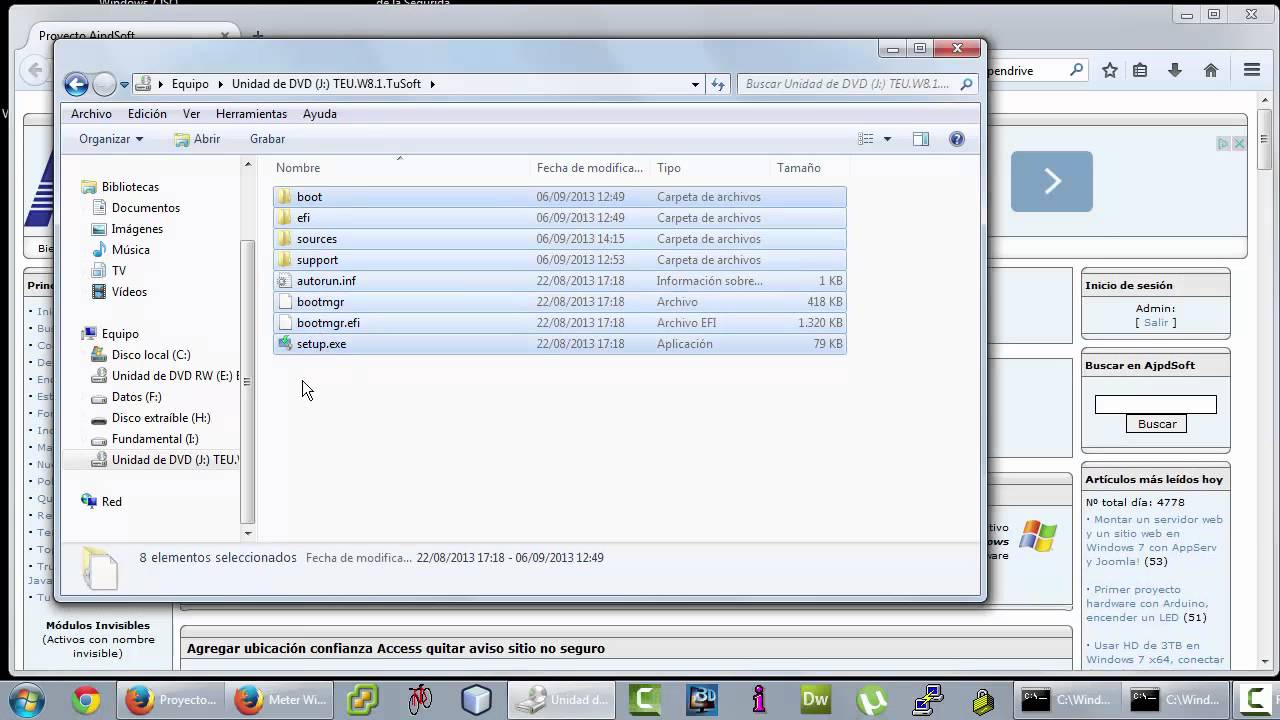This screenshot has height=720, width=1280.
Task: Open the Ayuda menu
Action: pyautogui.click(x=320, y=114)
